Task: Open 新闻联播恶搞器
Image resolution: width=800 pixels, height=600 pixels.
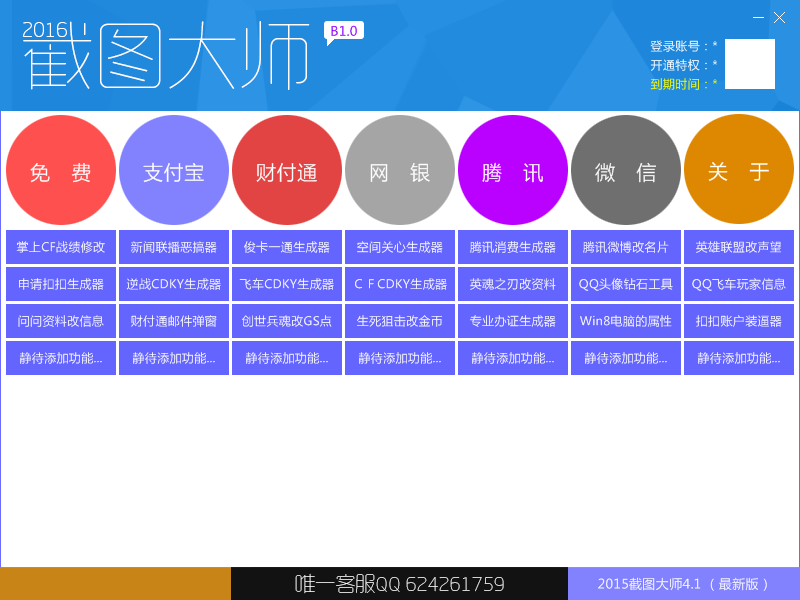Action: coord(174,247)
